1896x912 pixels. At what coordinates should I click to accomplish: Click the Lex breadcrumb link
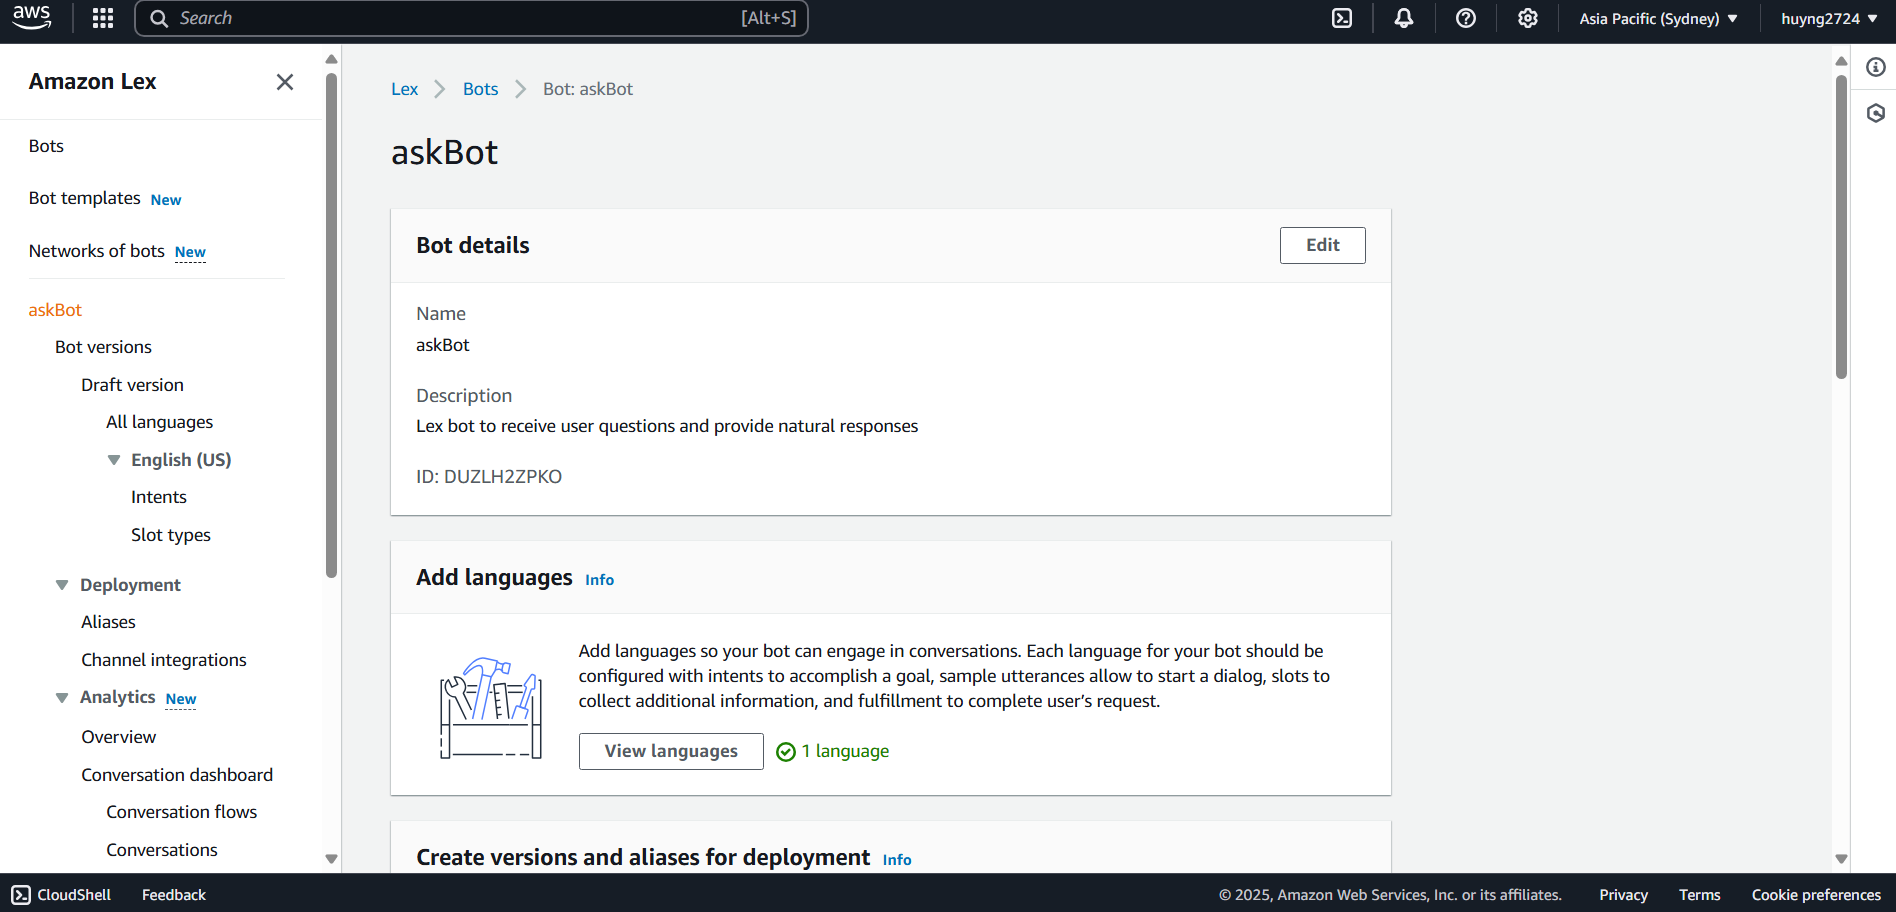[404, 89]
